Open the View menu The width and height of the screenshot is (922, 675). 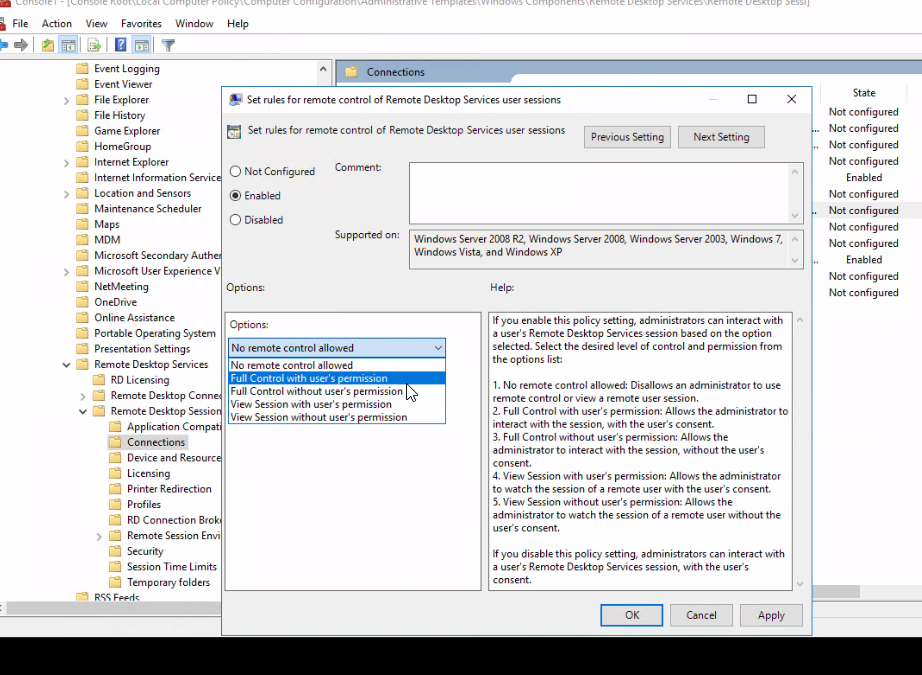tap(96, 24)
